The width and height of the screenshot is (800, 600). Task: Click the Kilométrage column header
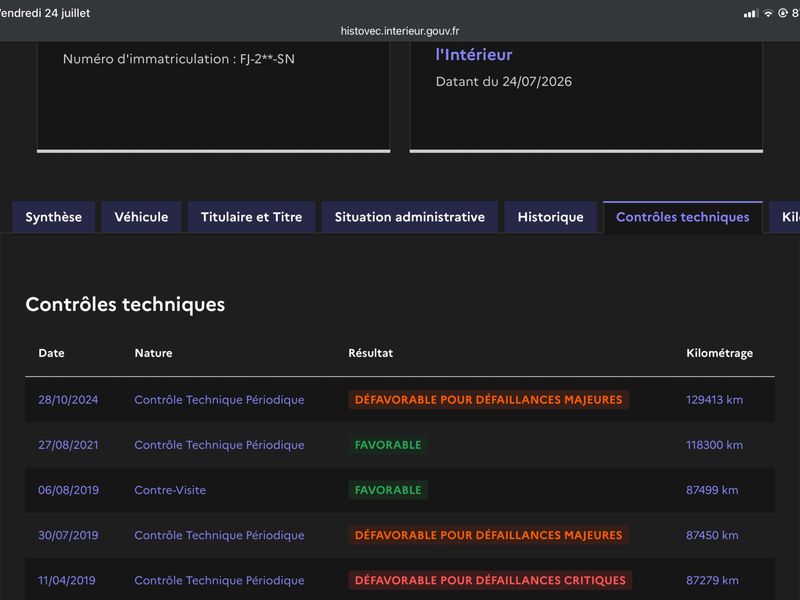719,353
